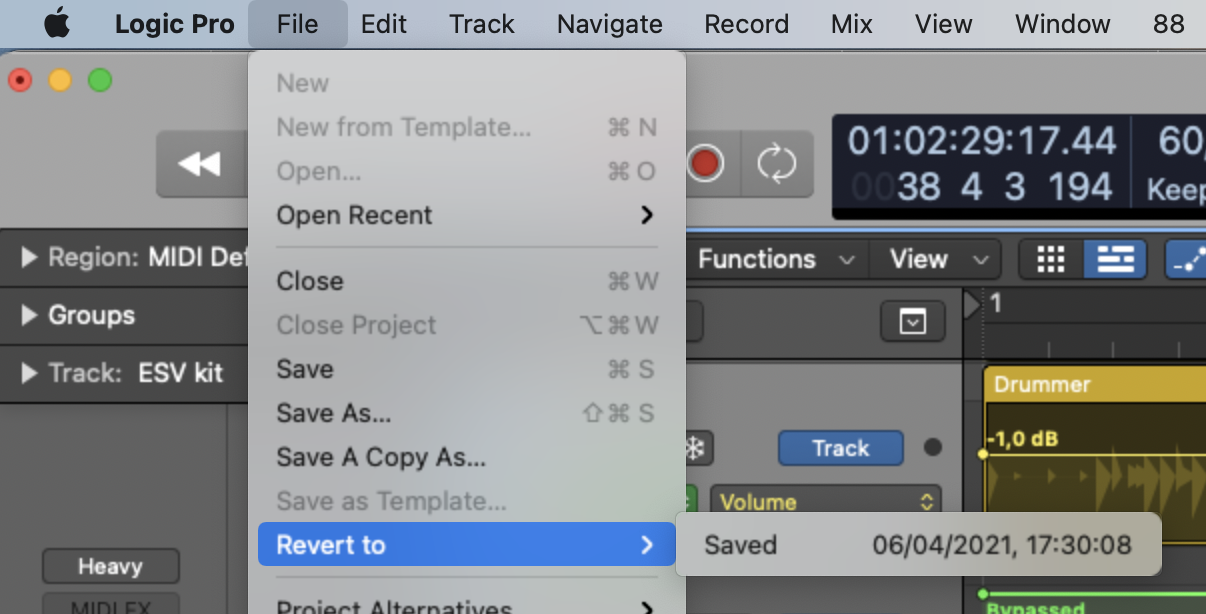Choose Save As… from File menu

pos(334,413)
